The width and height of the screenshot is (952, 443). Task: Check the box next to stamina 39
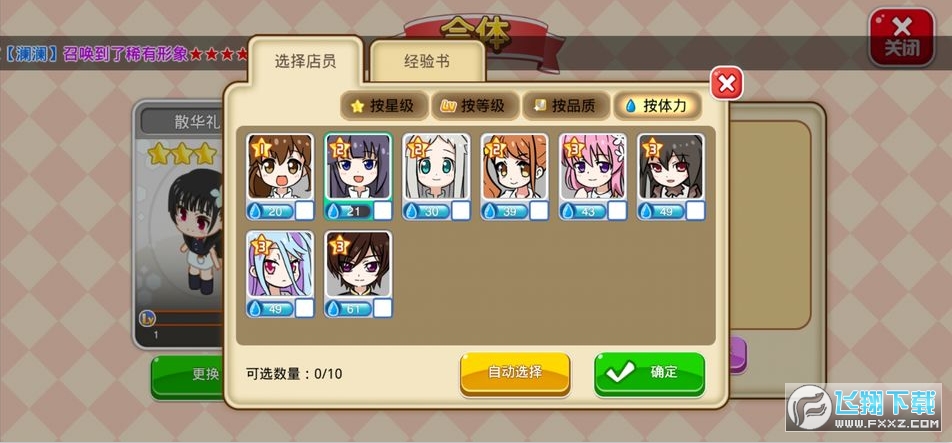pyautogui.click(x=539, y=211)
